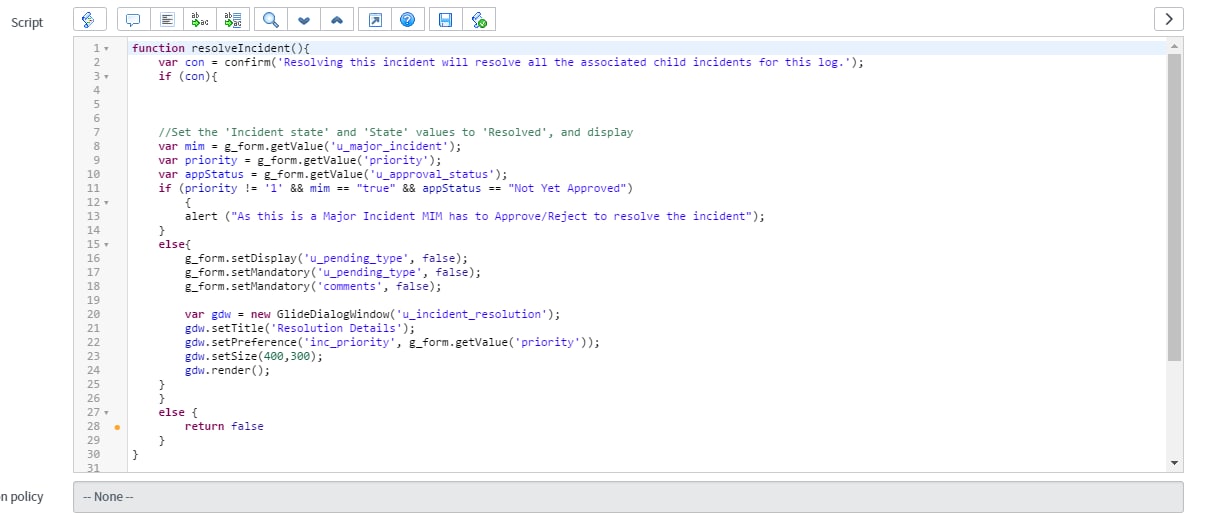
Task: Collapse fold arrow on line 1
Action: point(107,48)
